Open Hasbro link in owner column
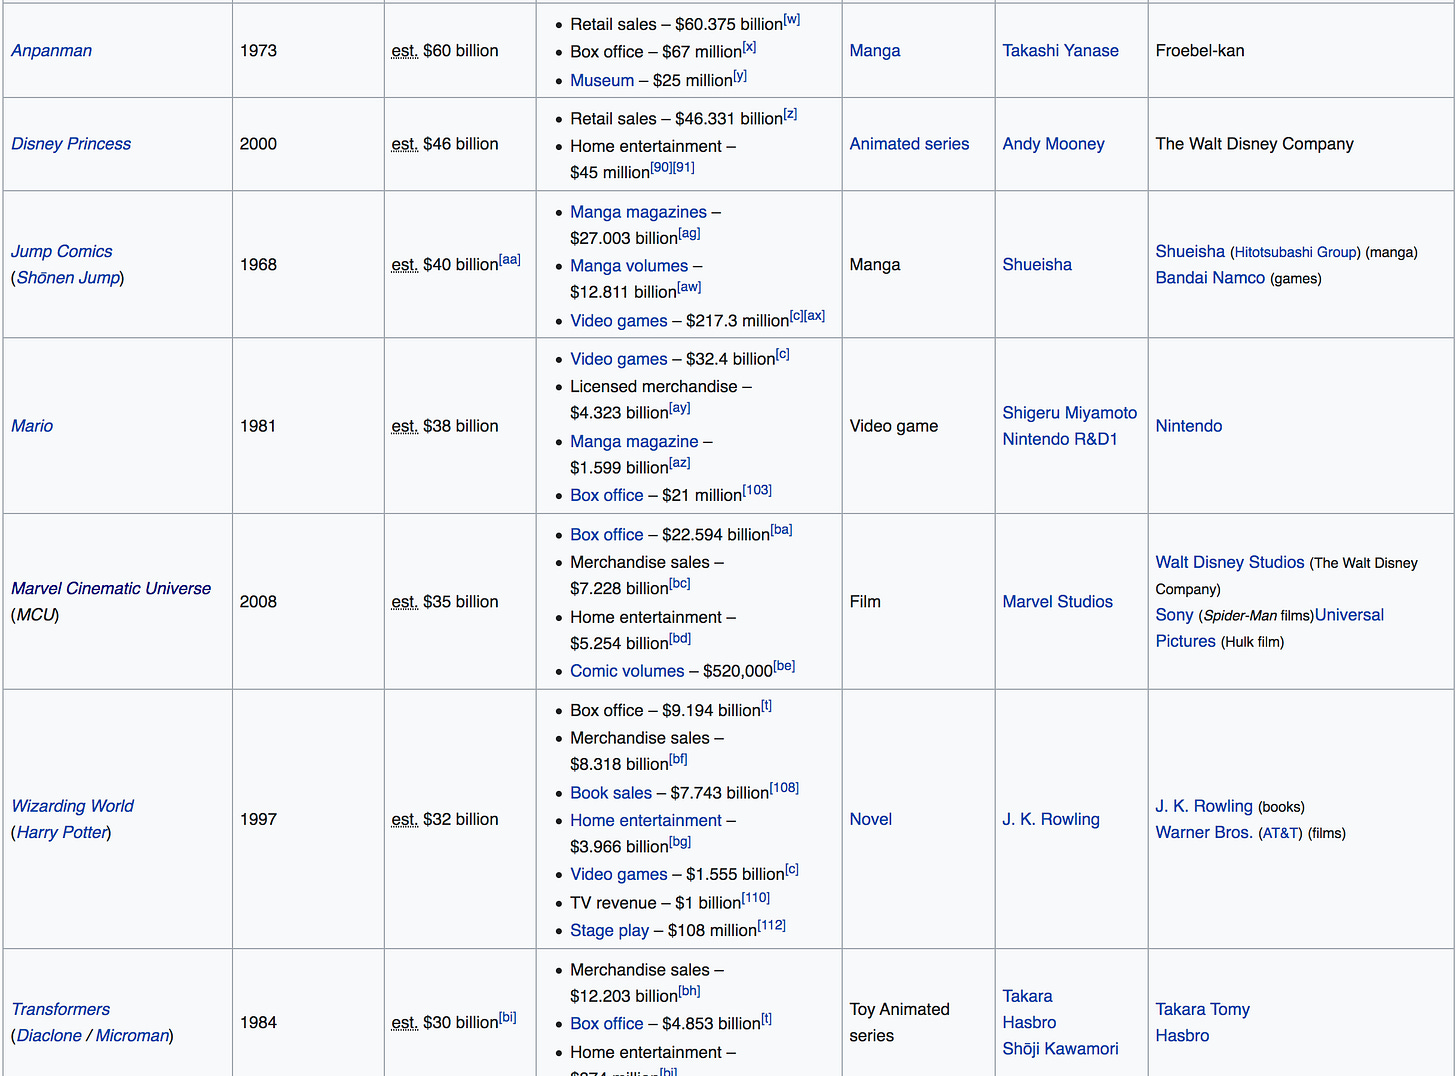 1182,1036
